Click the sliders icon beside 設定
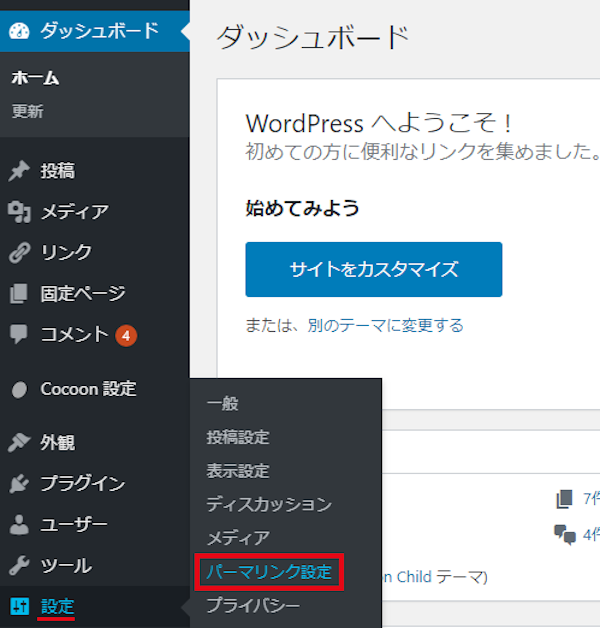Image resolution: width=600 pixels, height=628 pixels. tap(20, 606)
